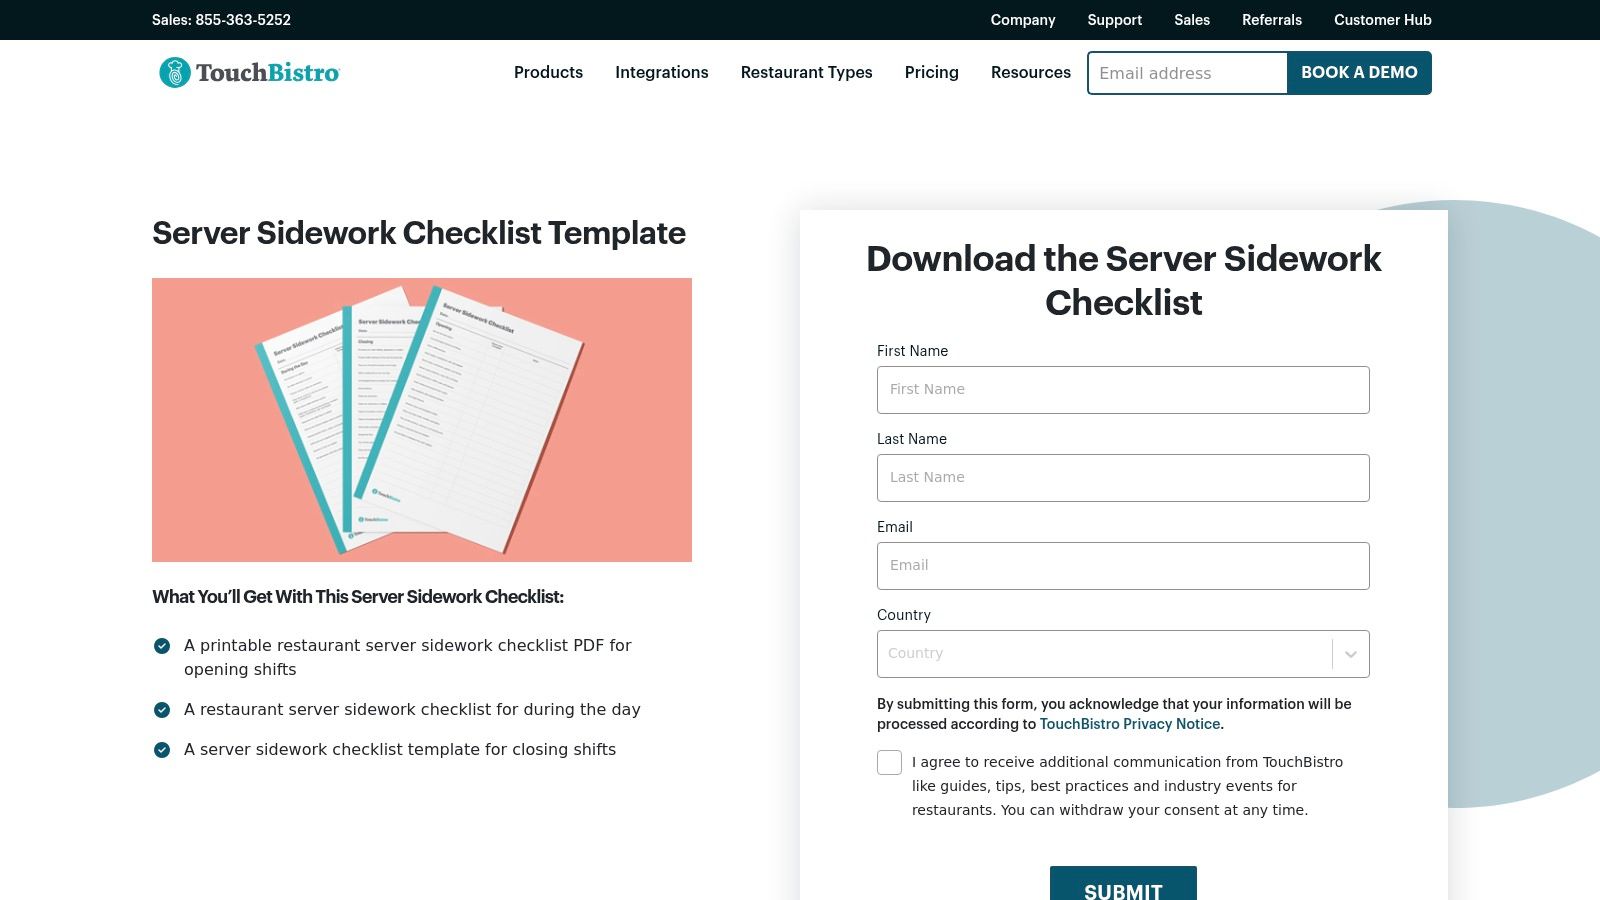The height and width of the screenshot is (900, 1600).
Task: Click the checkmark icon beside the during-the-day bullet
Action: [162, 709]
